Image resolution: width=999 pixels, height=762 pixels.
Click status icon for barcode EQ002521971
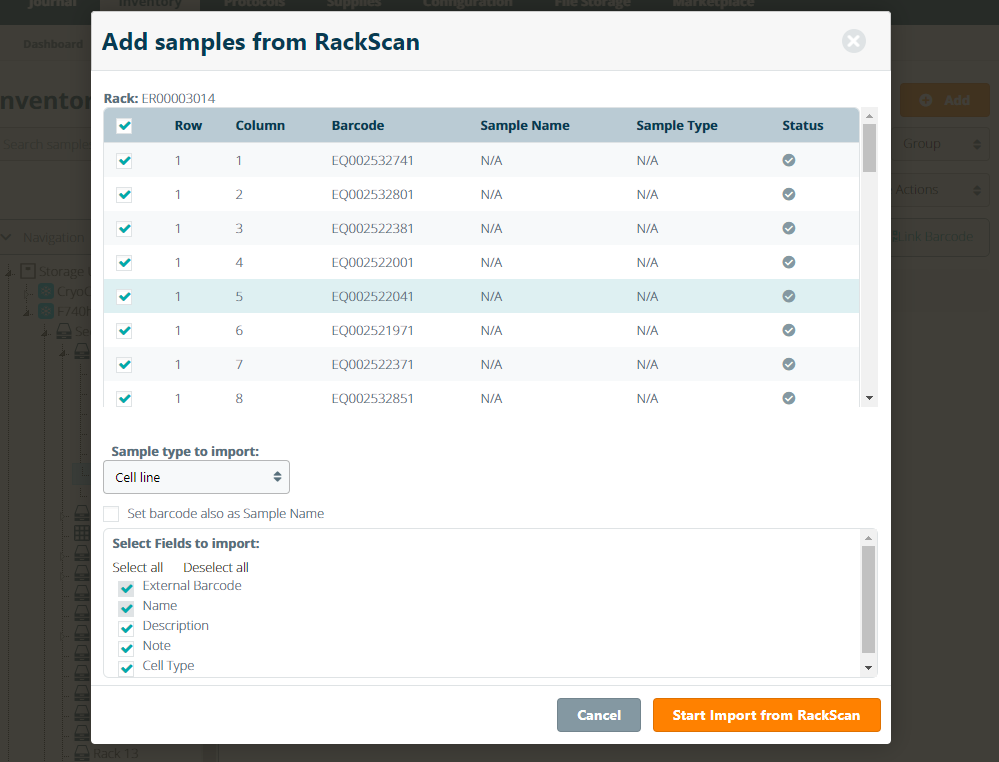(789, 330)
